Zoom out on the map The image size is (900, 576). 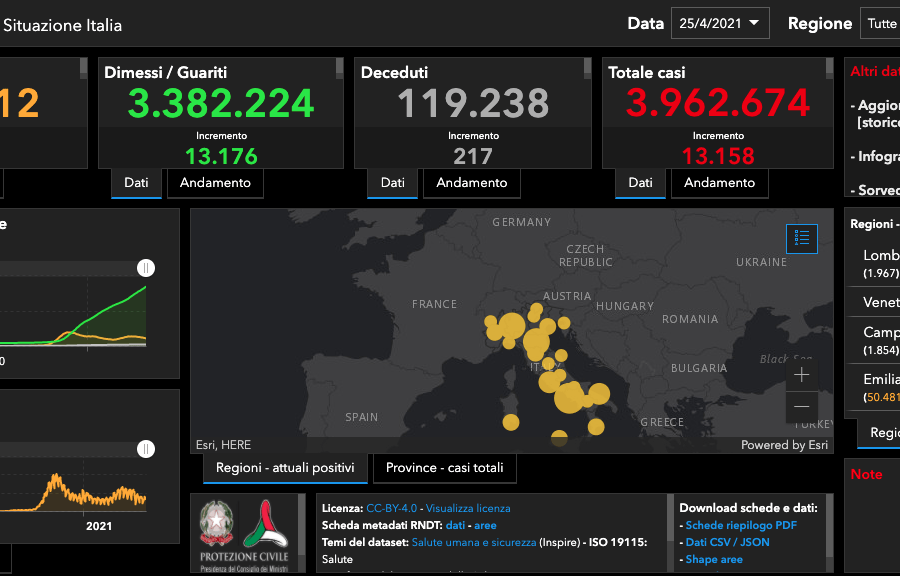801,407
